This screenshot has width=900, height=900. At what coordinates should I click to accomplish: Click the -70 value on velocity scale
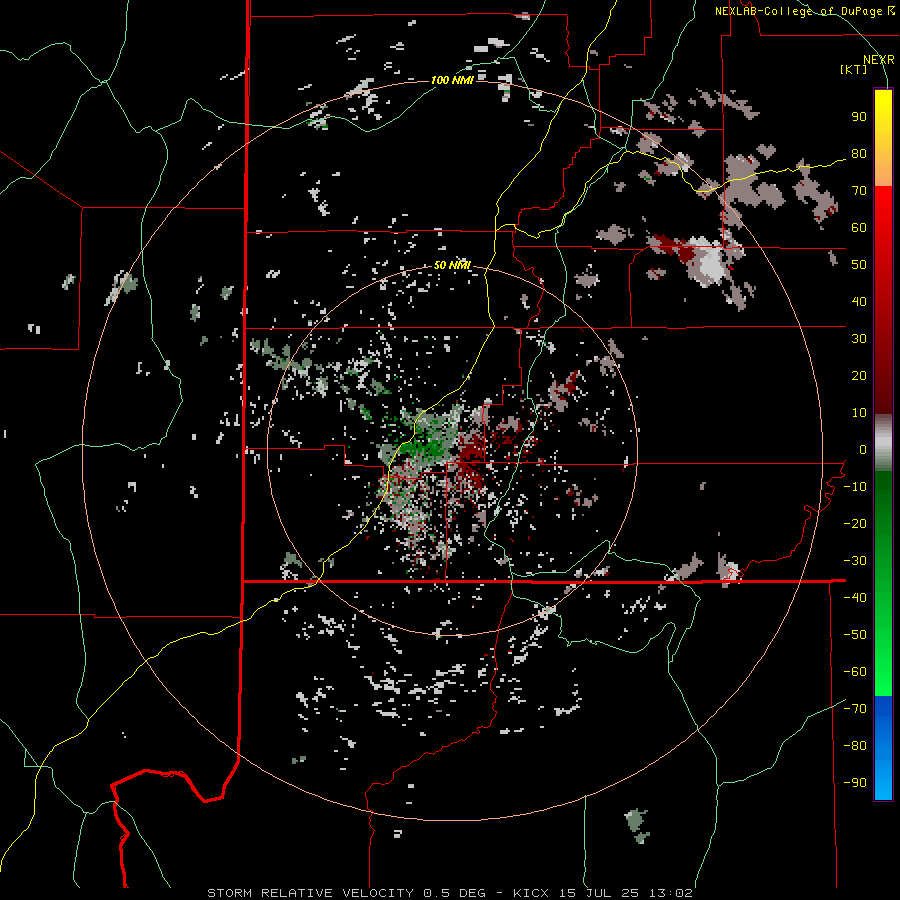point(855,709)
